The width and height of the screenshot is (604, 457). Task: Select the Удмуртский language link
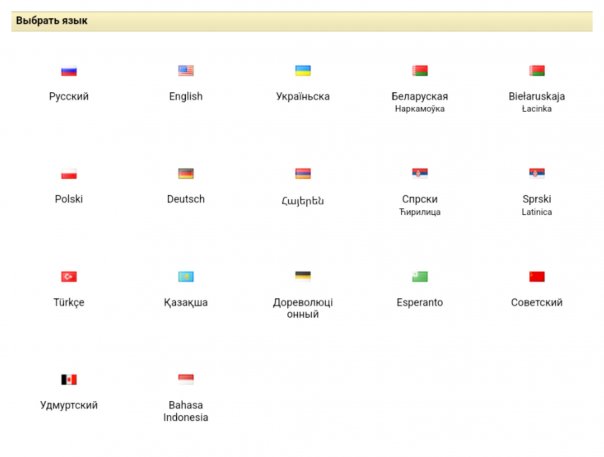69,405
